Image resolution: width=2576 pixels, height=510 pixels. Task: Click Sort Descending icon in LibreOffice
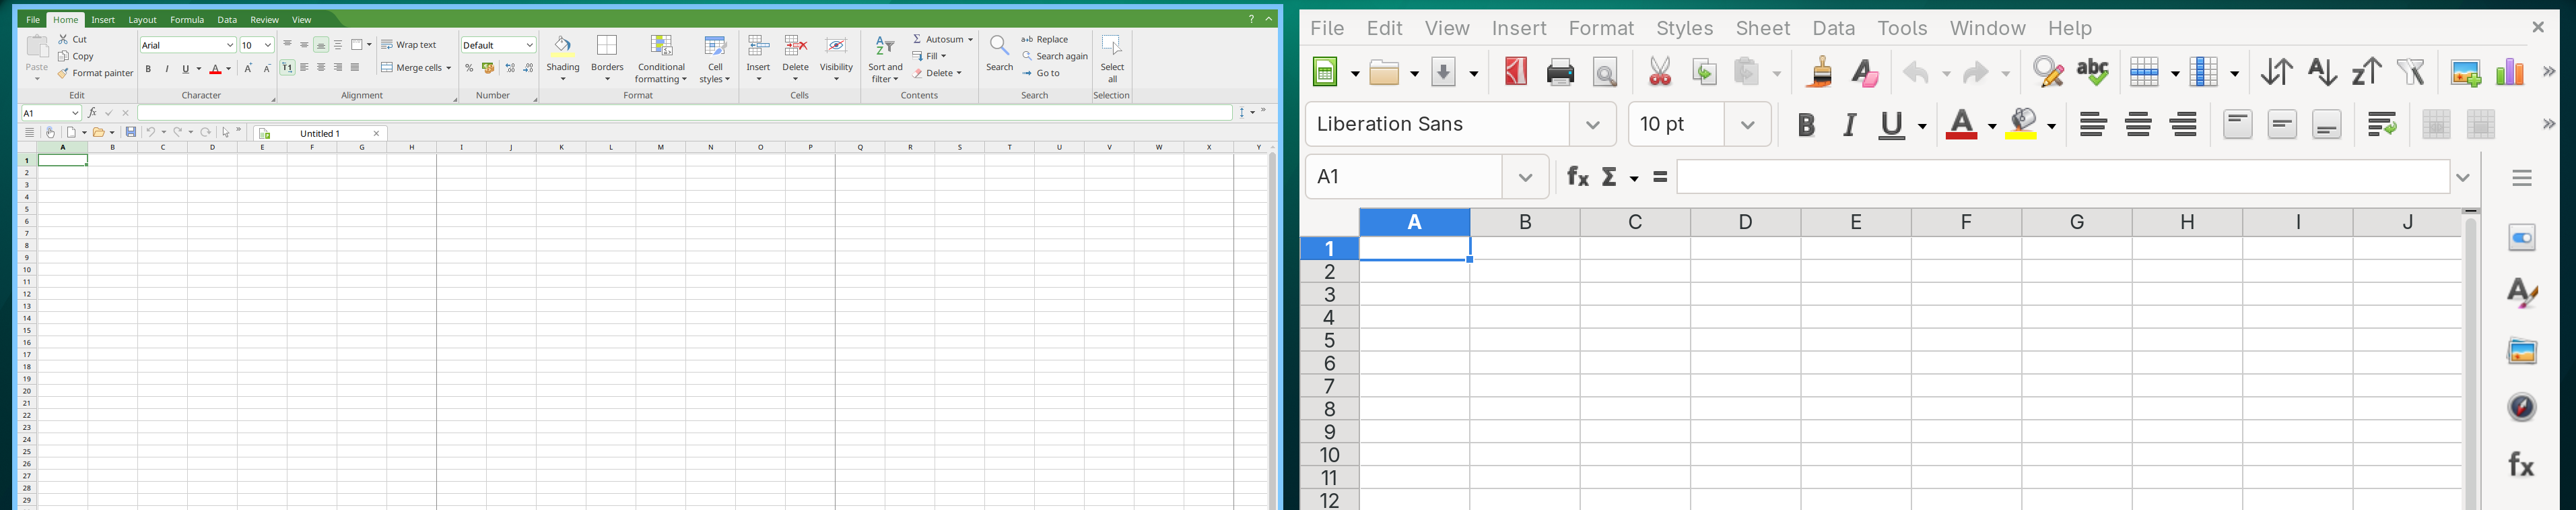(2366, 72)
